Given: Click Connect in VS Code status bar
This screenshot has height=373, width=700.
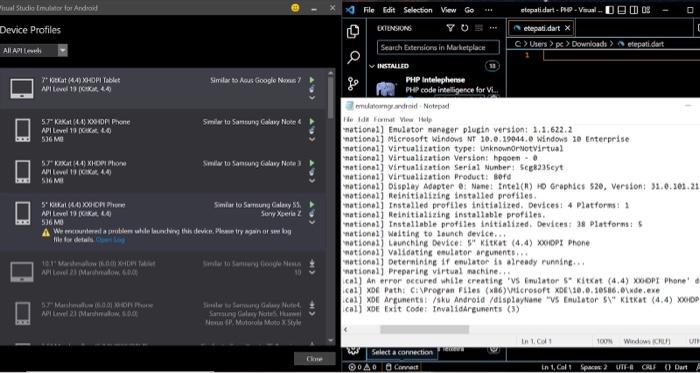Looking at the screenshot, I should (402, 367).
